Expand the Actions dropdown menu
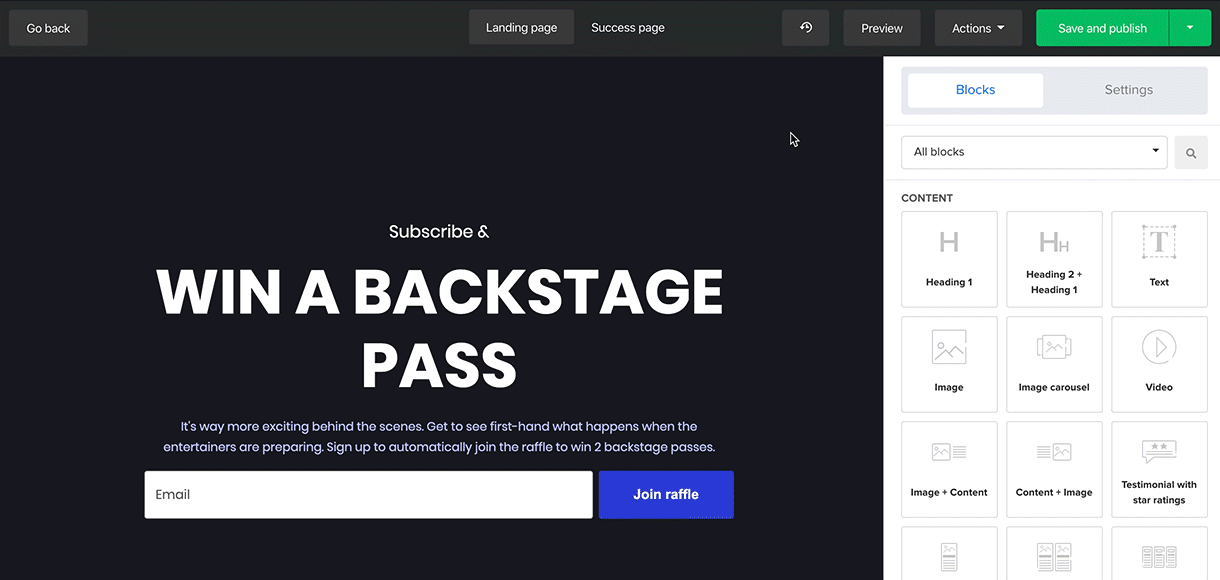This screenshot has height=580, width=1220. click(978, 28)
